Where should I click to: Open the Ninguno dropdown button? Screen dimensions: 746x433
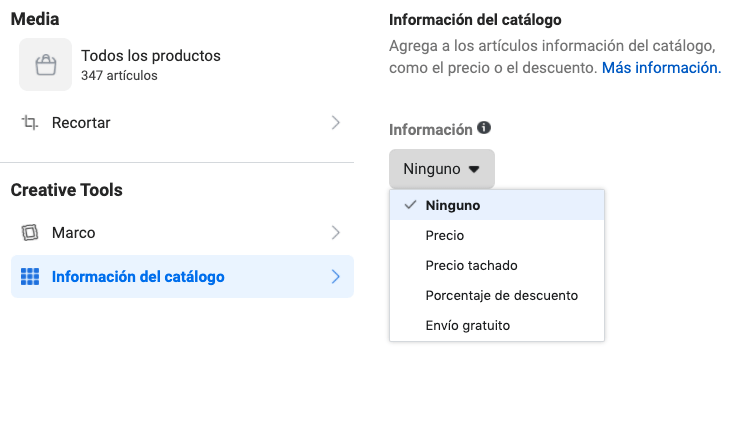click(x=442, y=169)
